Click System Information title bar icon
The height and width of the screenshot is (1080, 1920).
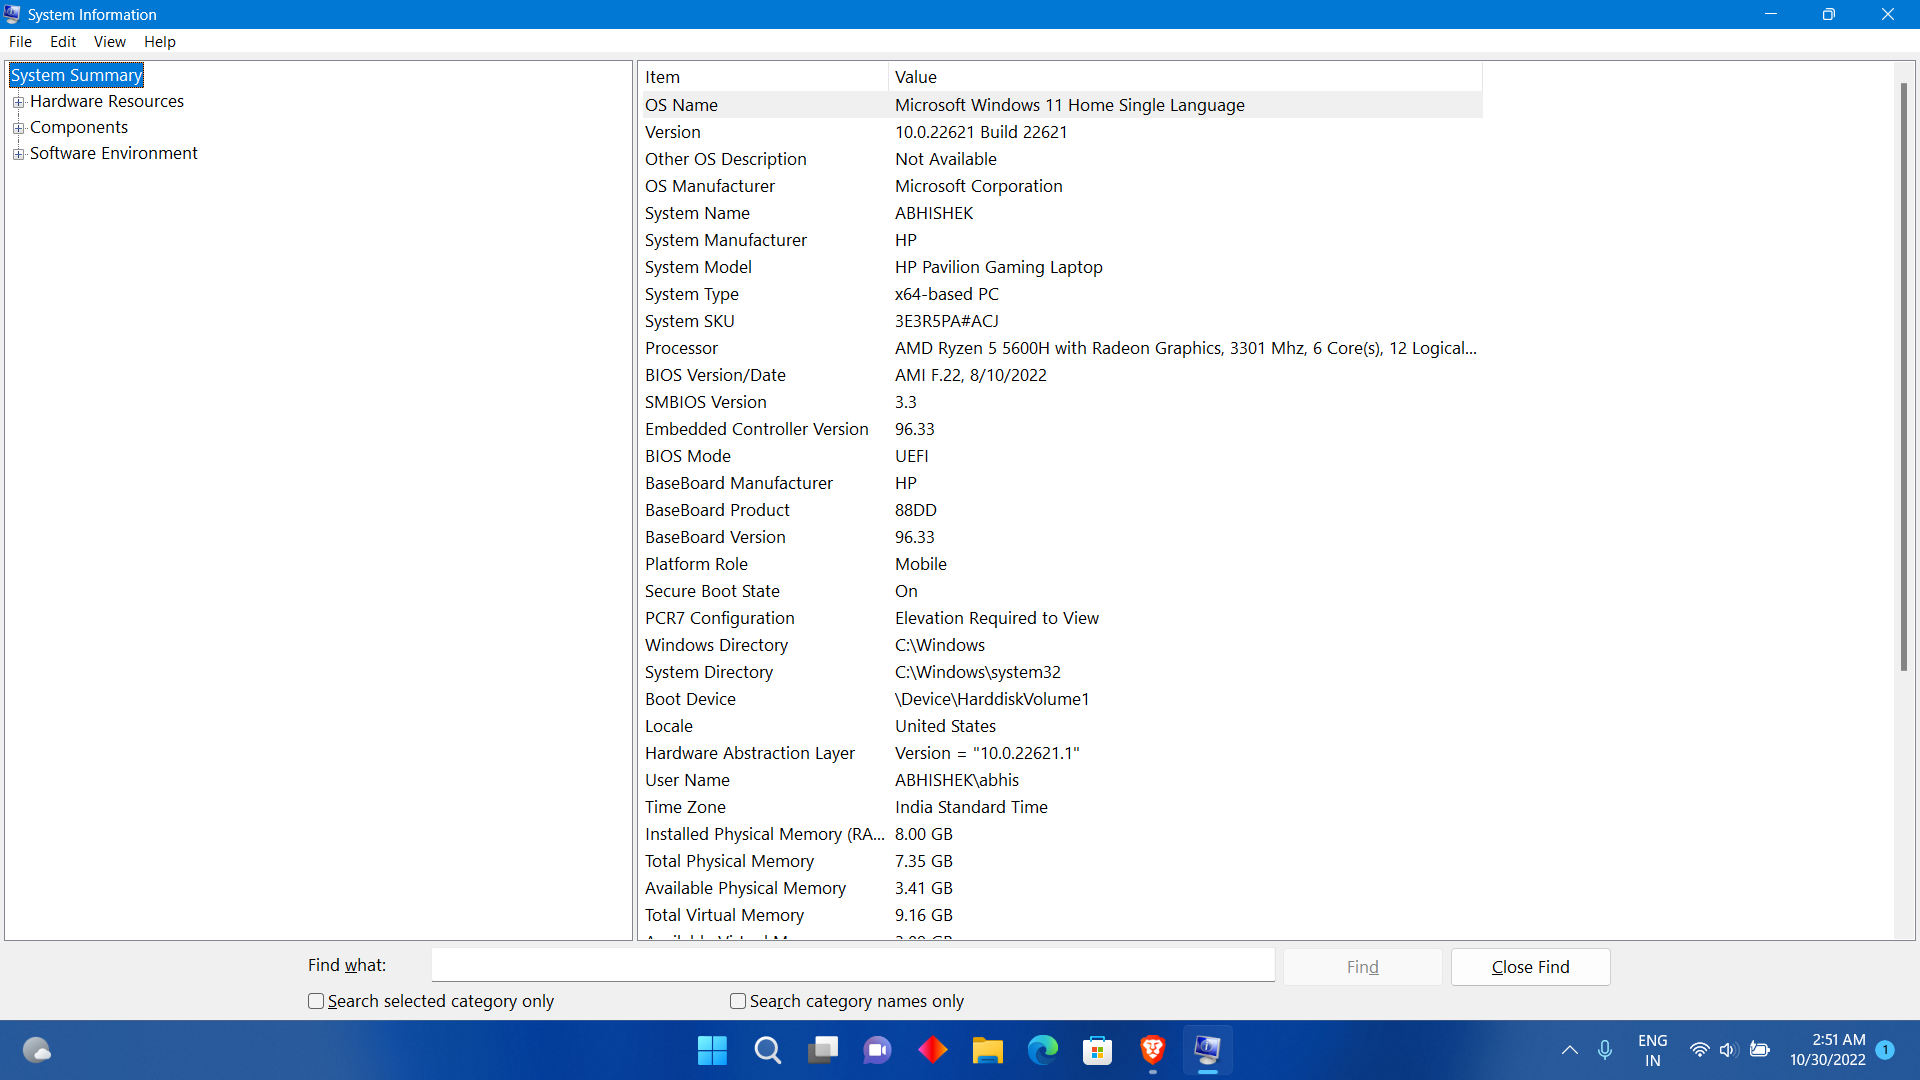13,14
